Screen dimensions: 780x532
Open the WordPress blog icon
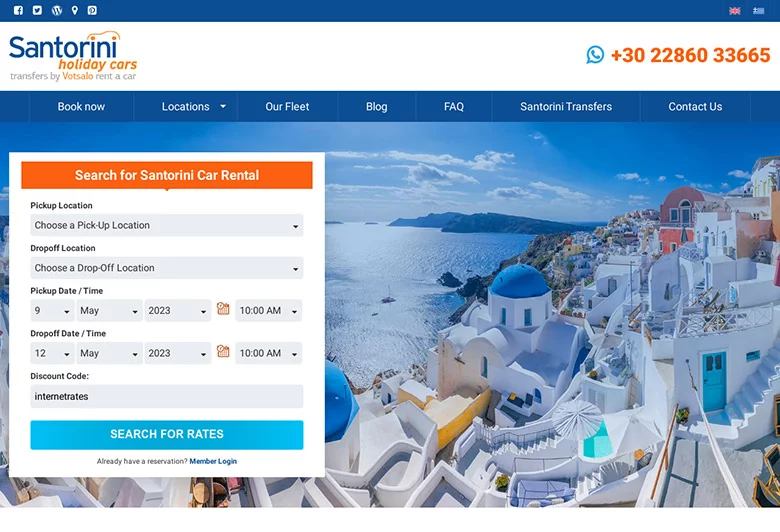tap(57, 10)
